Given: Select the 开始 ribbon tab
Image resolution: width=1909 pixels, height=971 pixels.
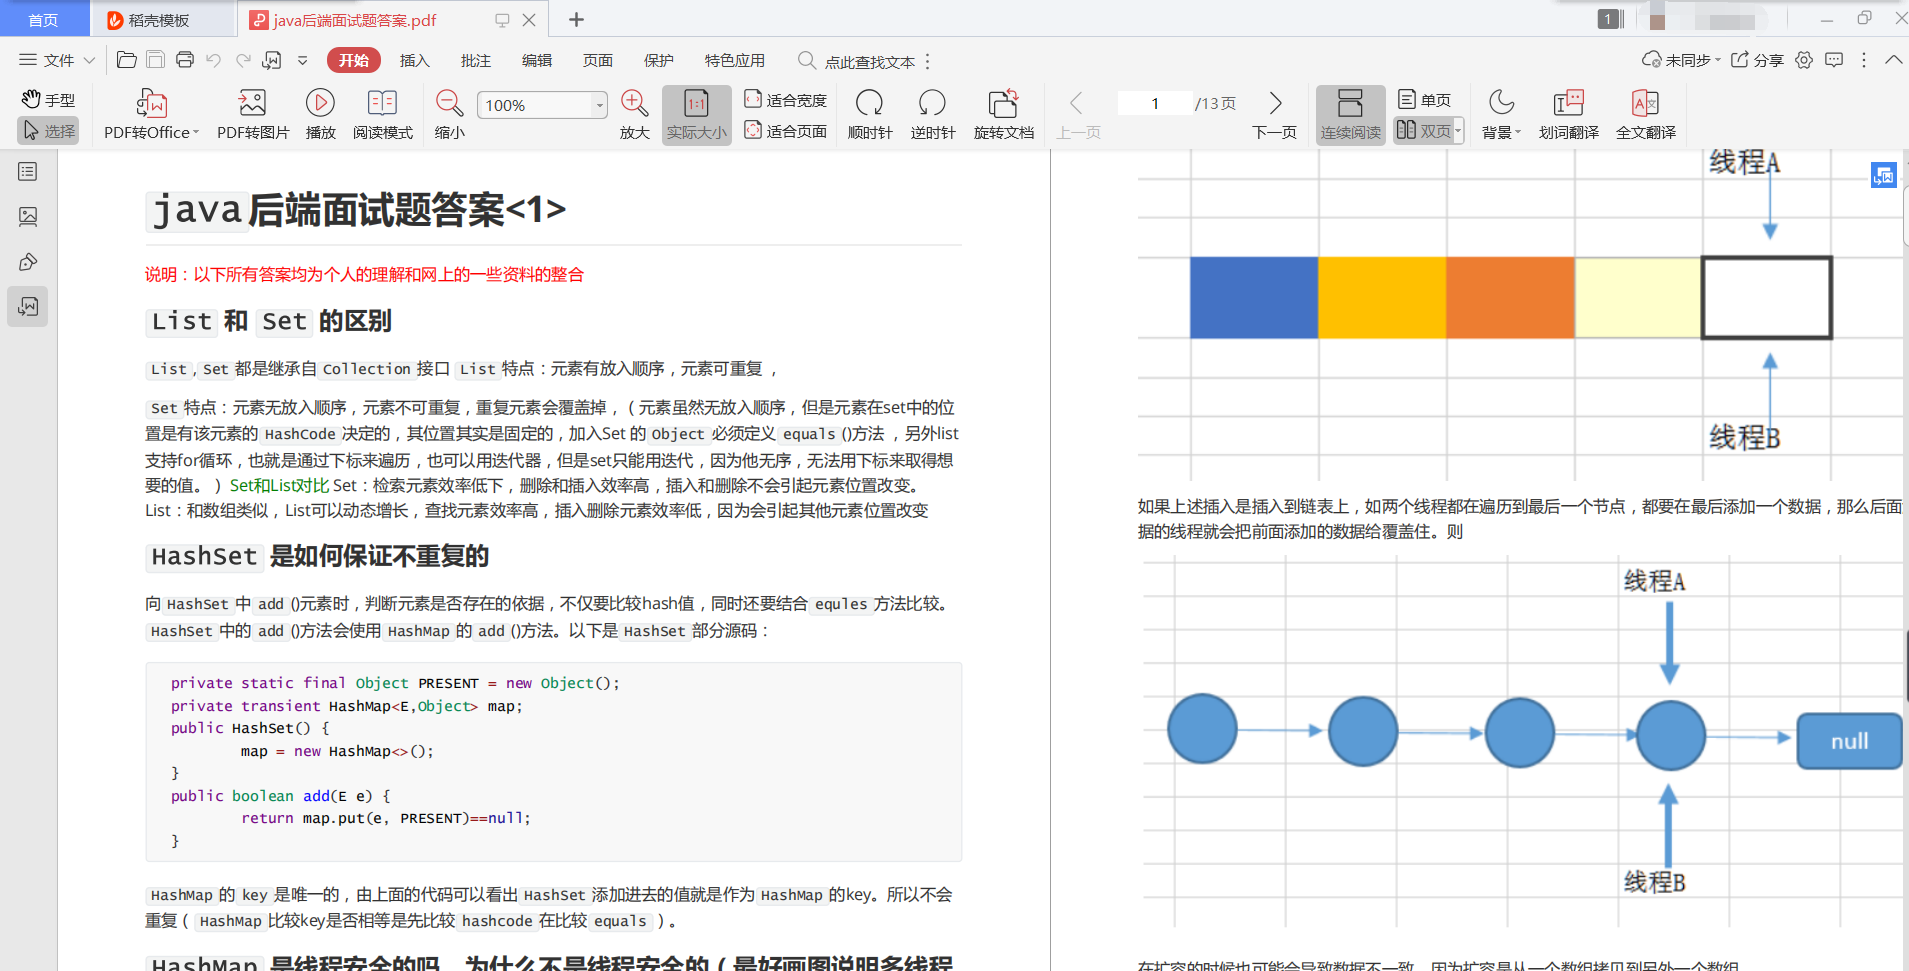Looking at the screenshot, I should [x=353, y=60].
